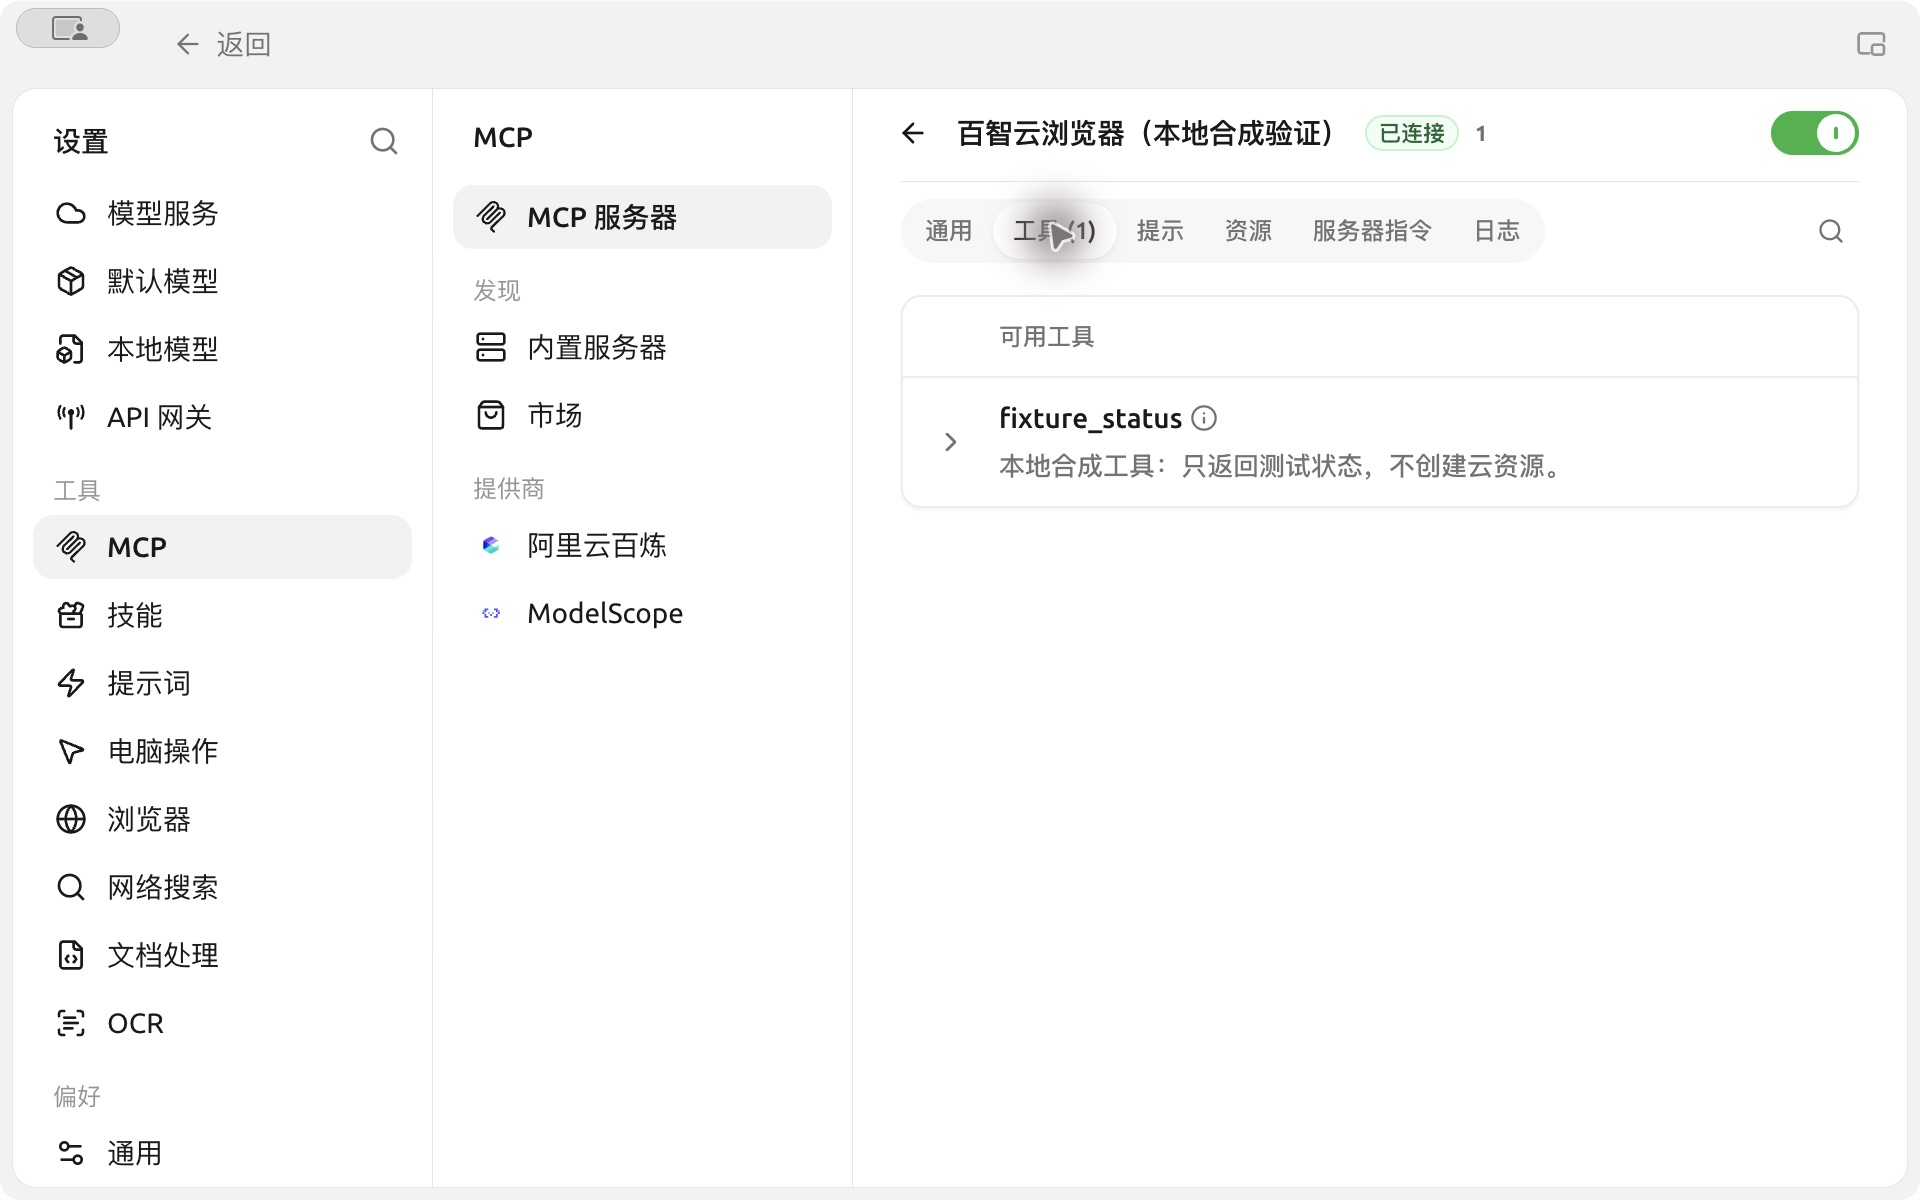
Task: Click the profile screen icon top left
Action: point(68,28)
